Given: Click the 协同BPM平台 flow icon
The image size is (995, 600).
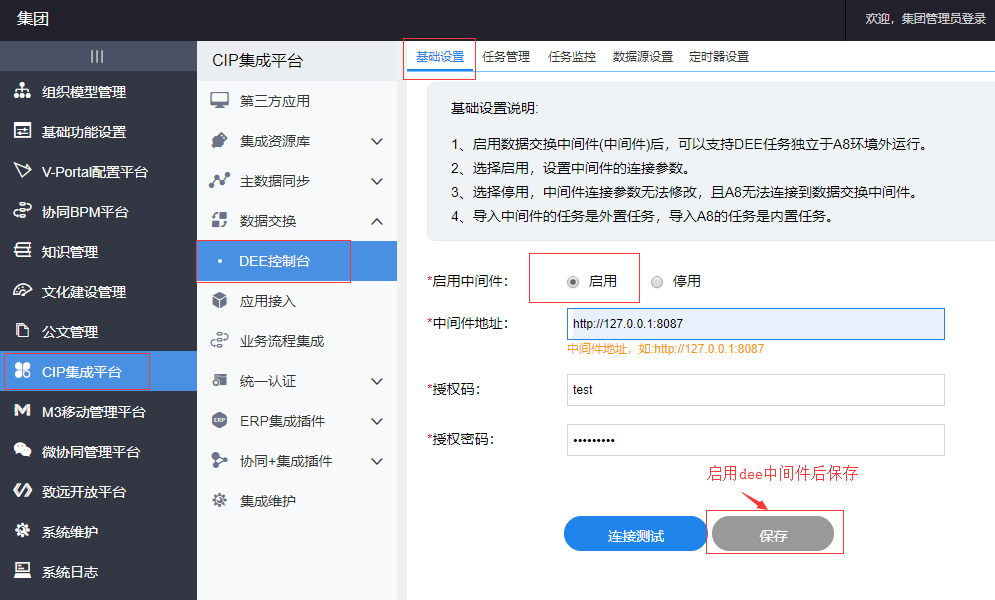Looking at the screenshot, I should 22,211.
